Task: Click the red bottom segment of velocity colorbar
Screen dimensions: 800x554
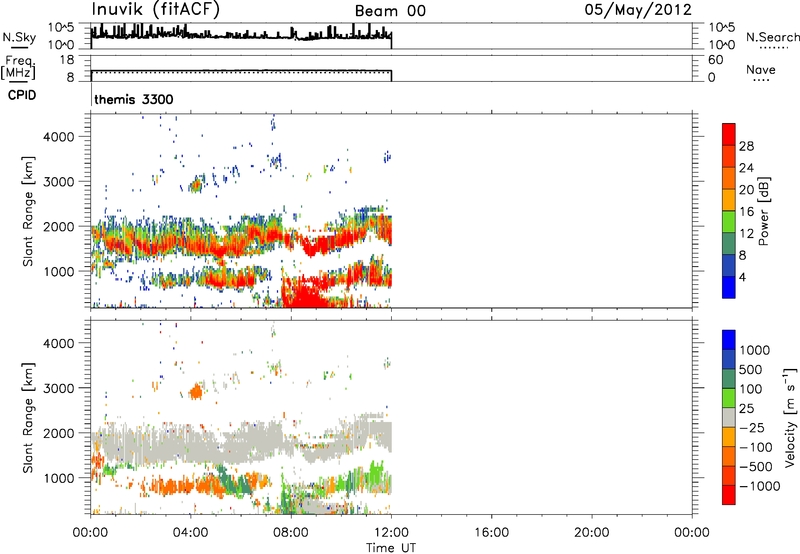Action: (729, 495)
